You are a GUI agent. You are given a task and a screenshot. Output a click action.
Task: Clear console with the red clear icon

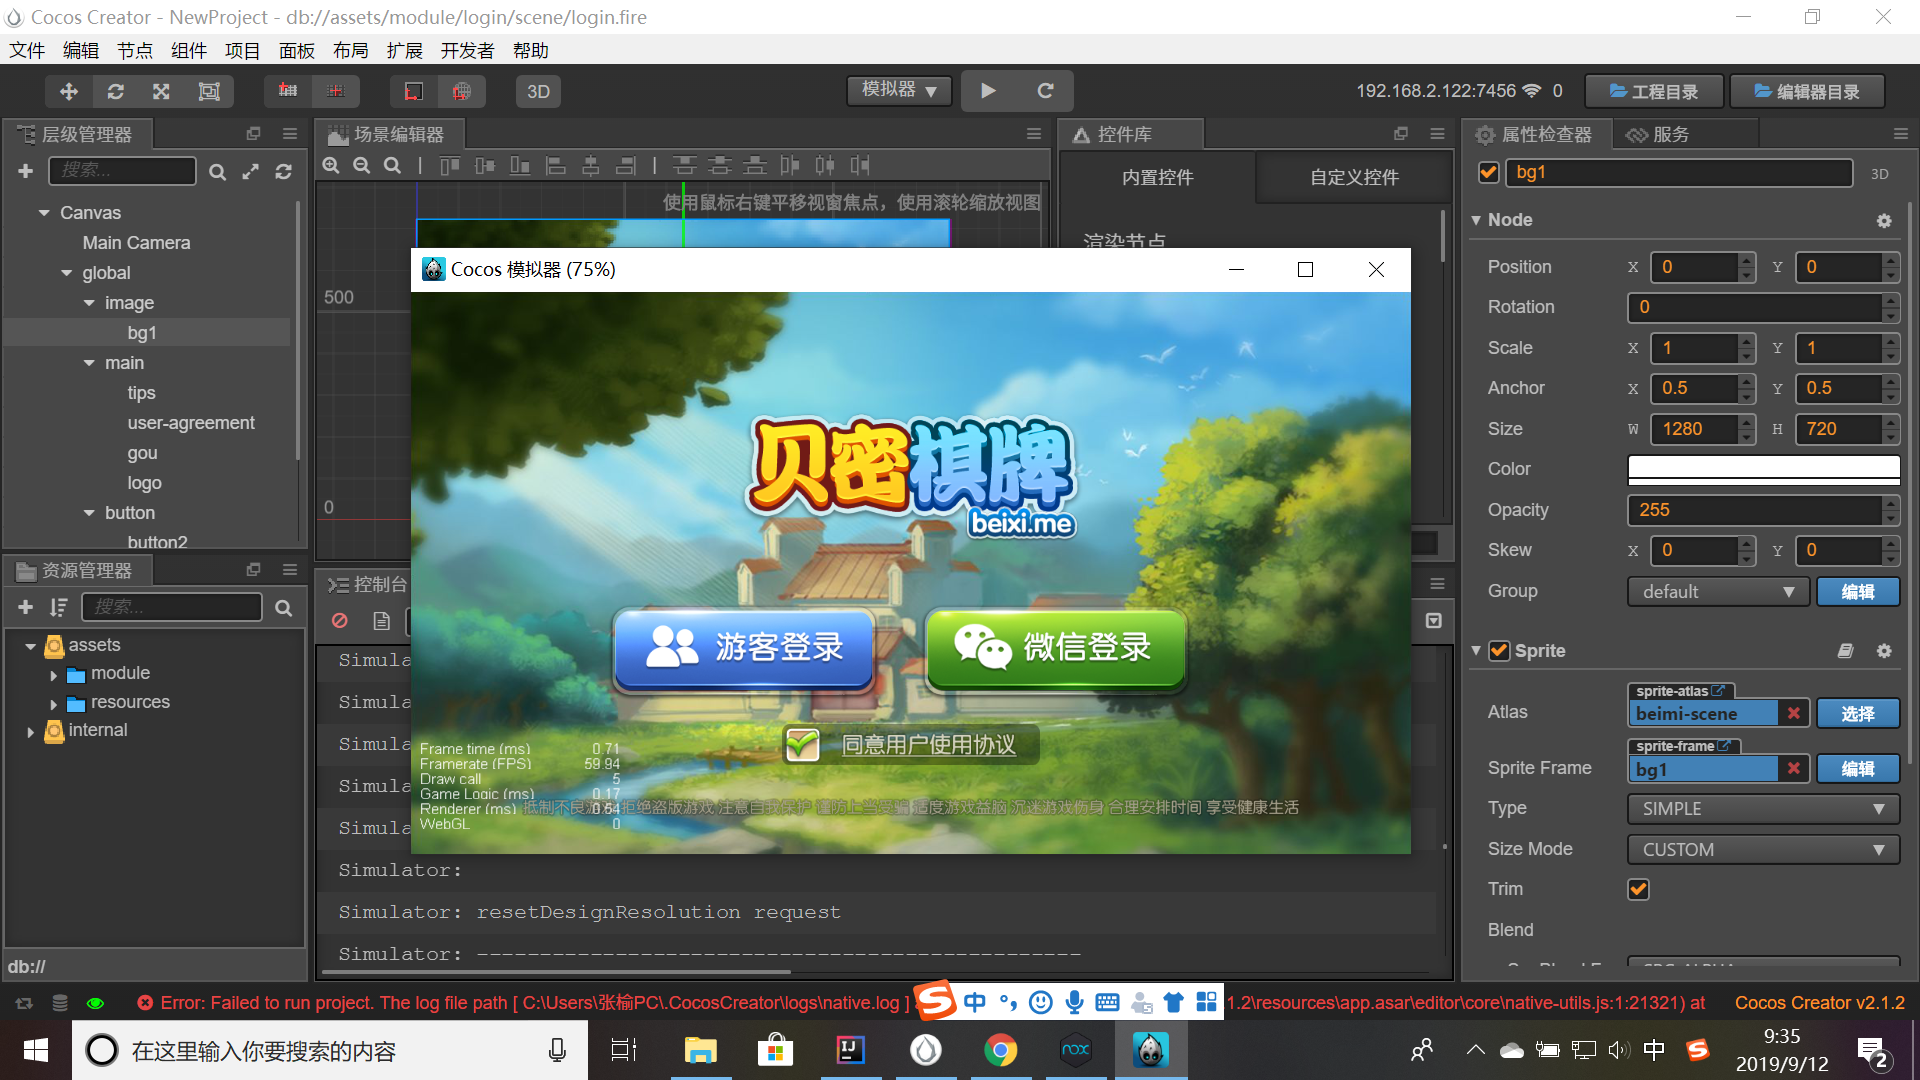click(x=340, y=621)
